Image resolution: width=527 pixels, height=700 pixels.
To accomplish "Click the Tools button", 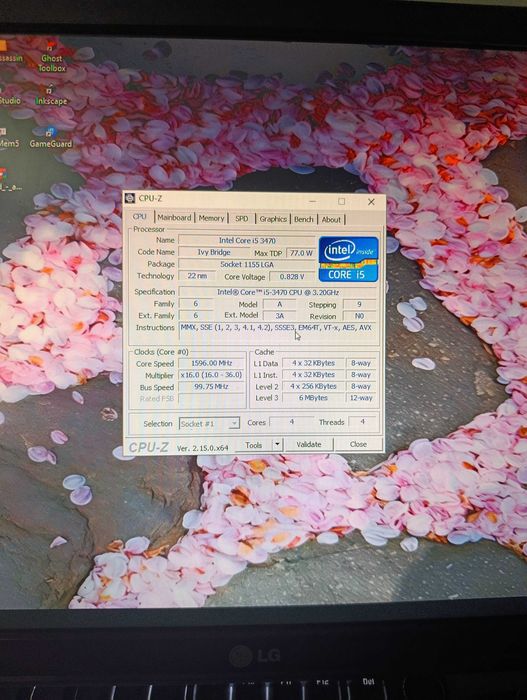I will click(x=254, y=445).
